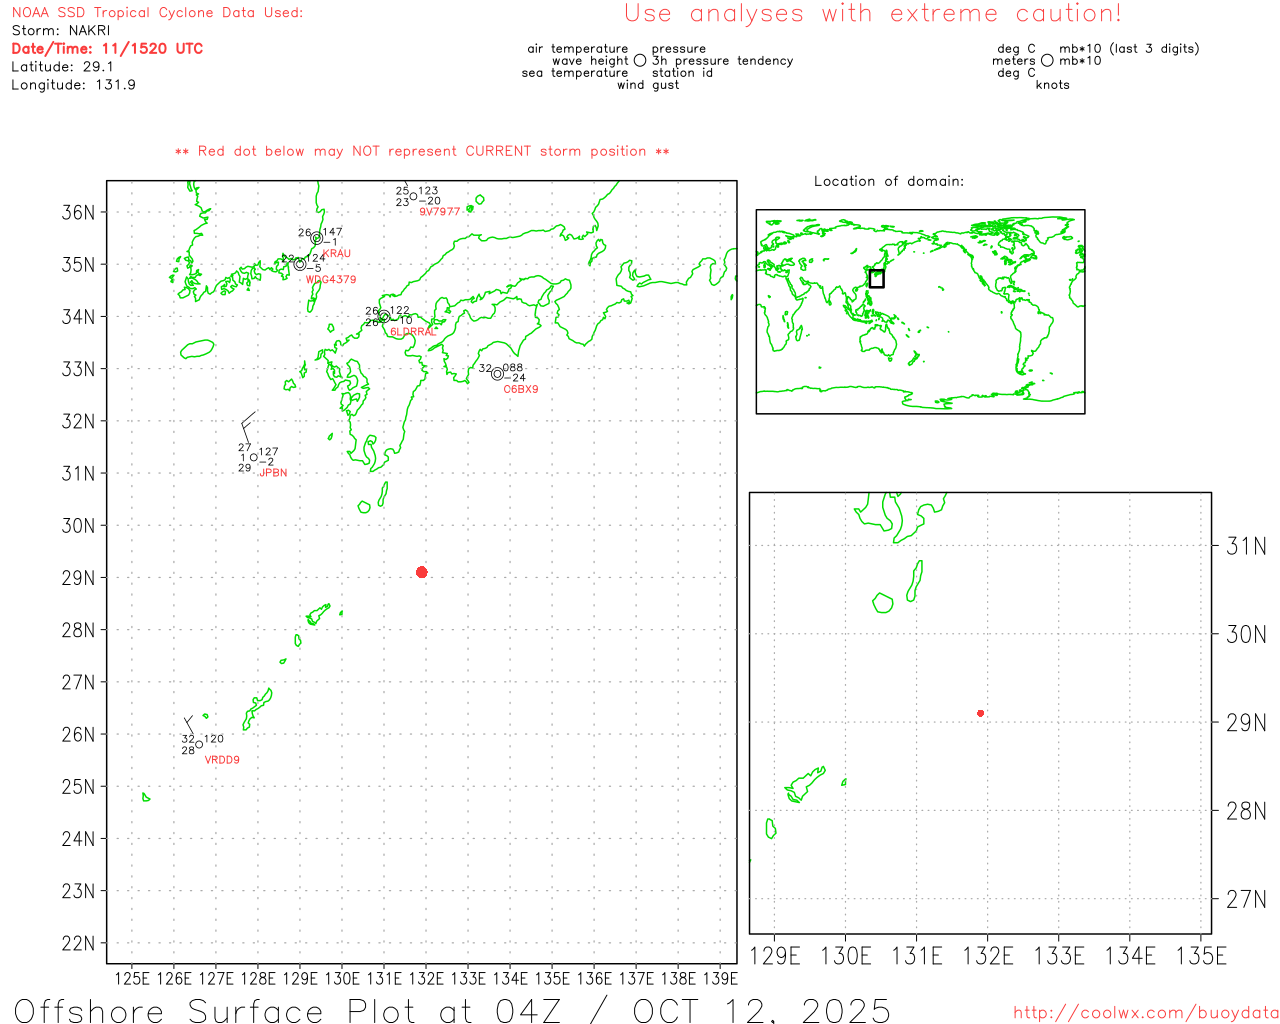Click the VRDD9 station circle marker

click(198, 744)
